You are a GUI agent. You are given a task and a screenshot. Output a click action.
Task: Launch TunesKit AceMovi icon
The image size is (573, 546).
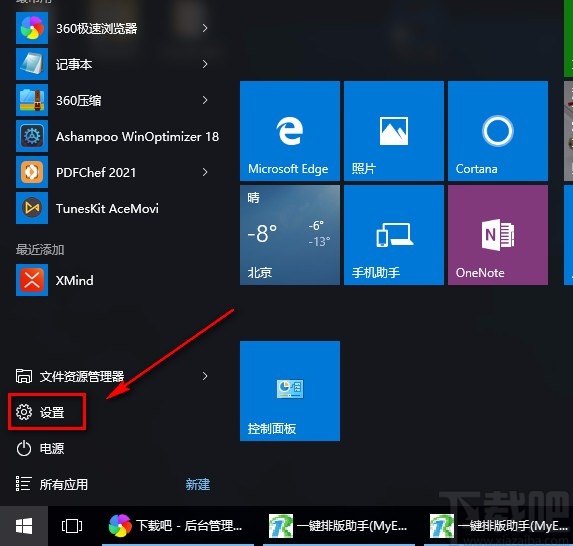pyautogui.click(x=32, y=208)
